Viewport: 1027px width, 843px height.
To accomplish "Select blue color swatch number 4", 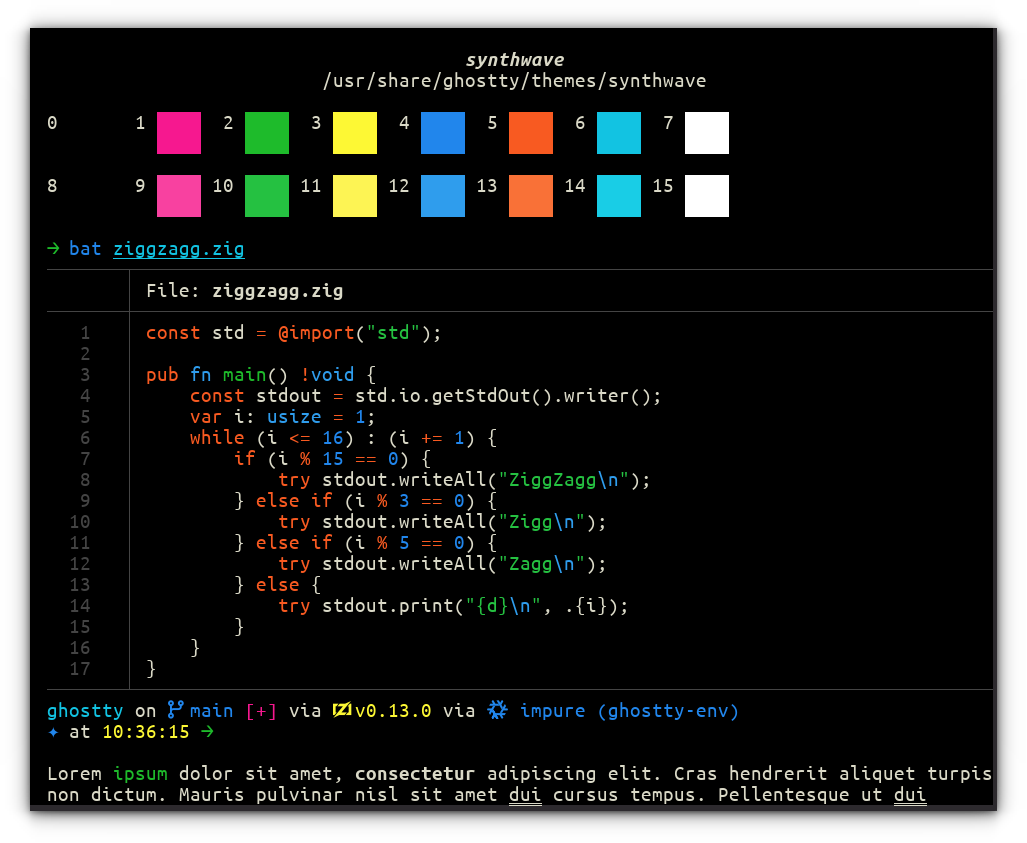I will coord(442,133).
